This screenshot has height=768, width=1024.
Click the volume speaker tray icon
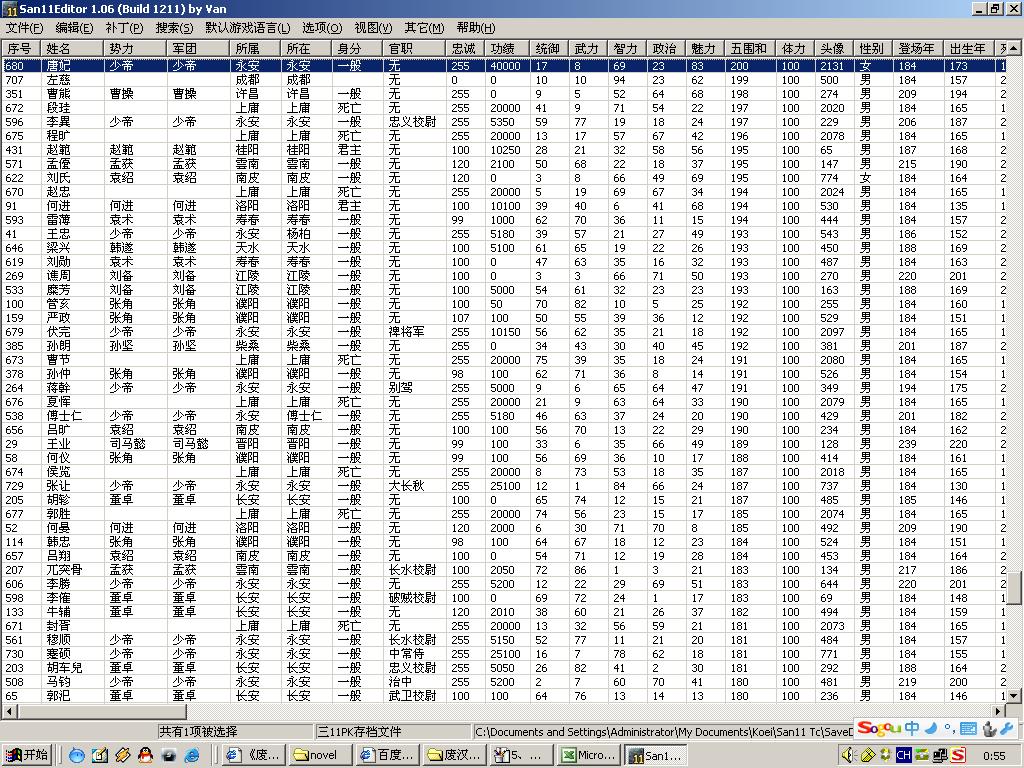click(x=848, y=755)
